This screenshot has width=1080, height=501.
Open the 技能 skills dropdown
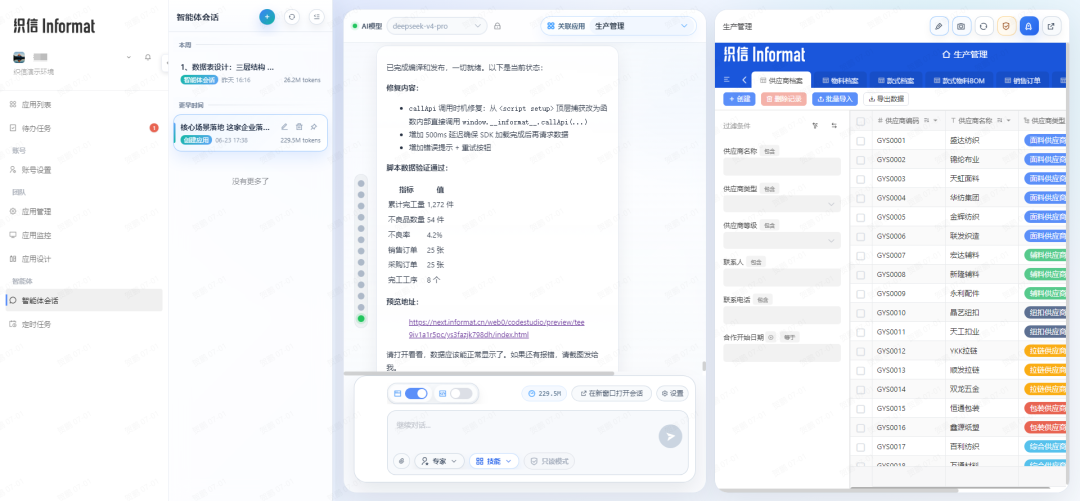[x=494, y=461]
